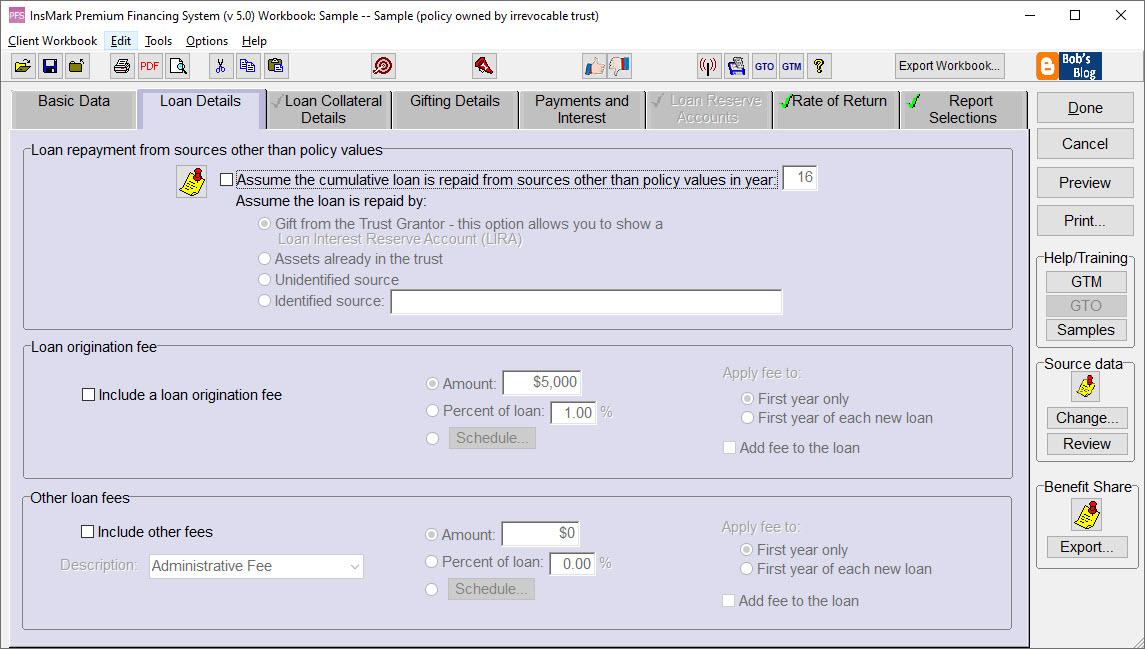Cut using the scissors toolbar icon
1145x649 pixels.
[x=220, y=65]
